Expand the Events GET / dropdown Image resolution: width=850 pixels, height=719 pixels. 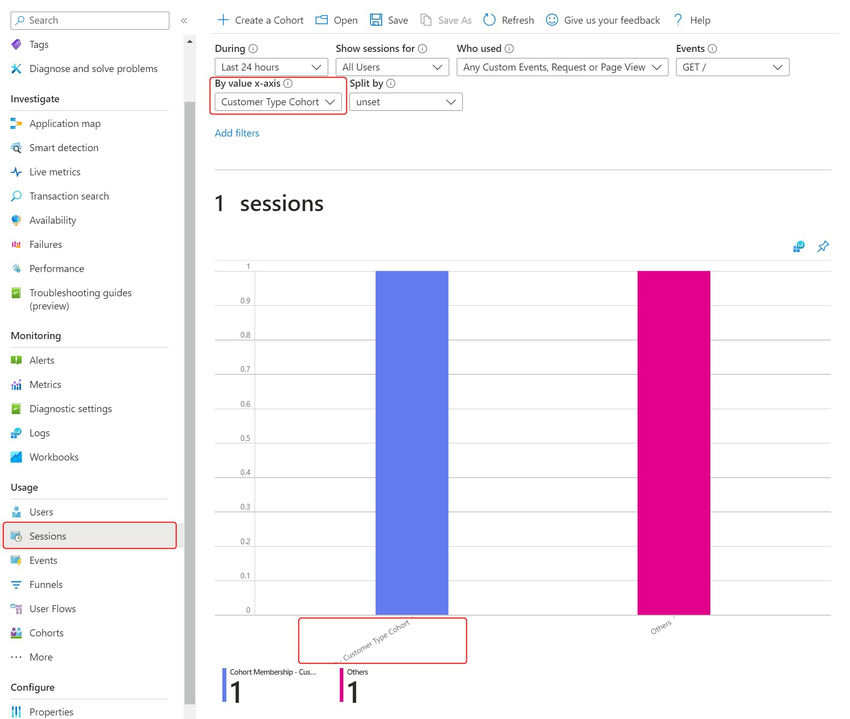pos(732,67)
